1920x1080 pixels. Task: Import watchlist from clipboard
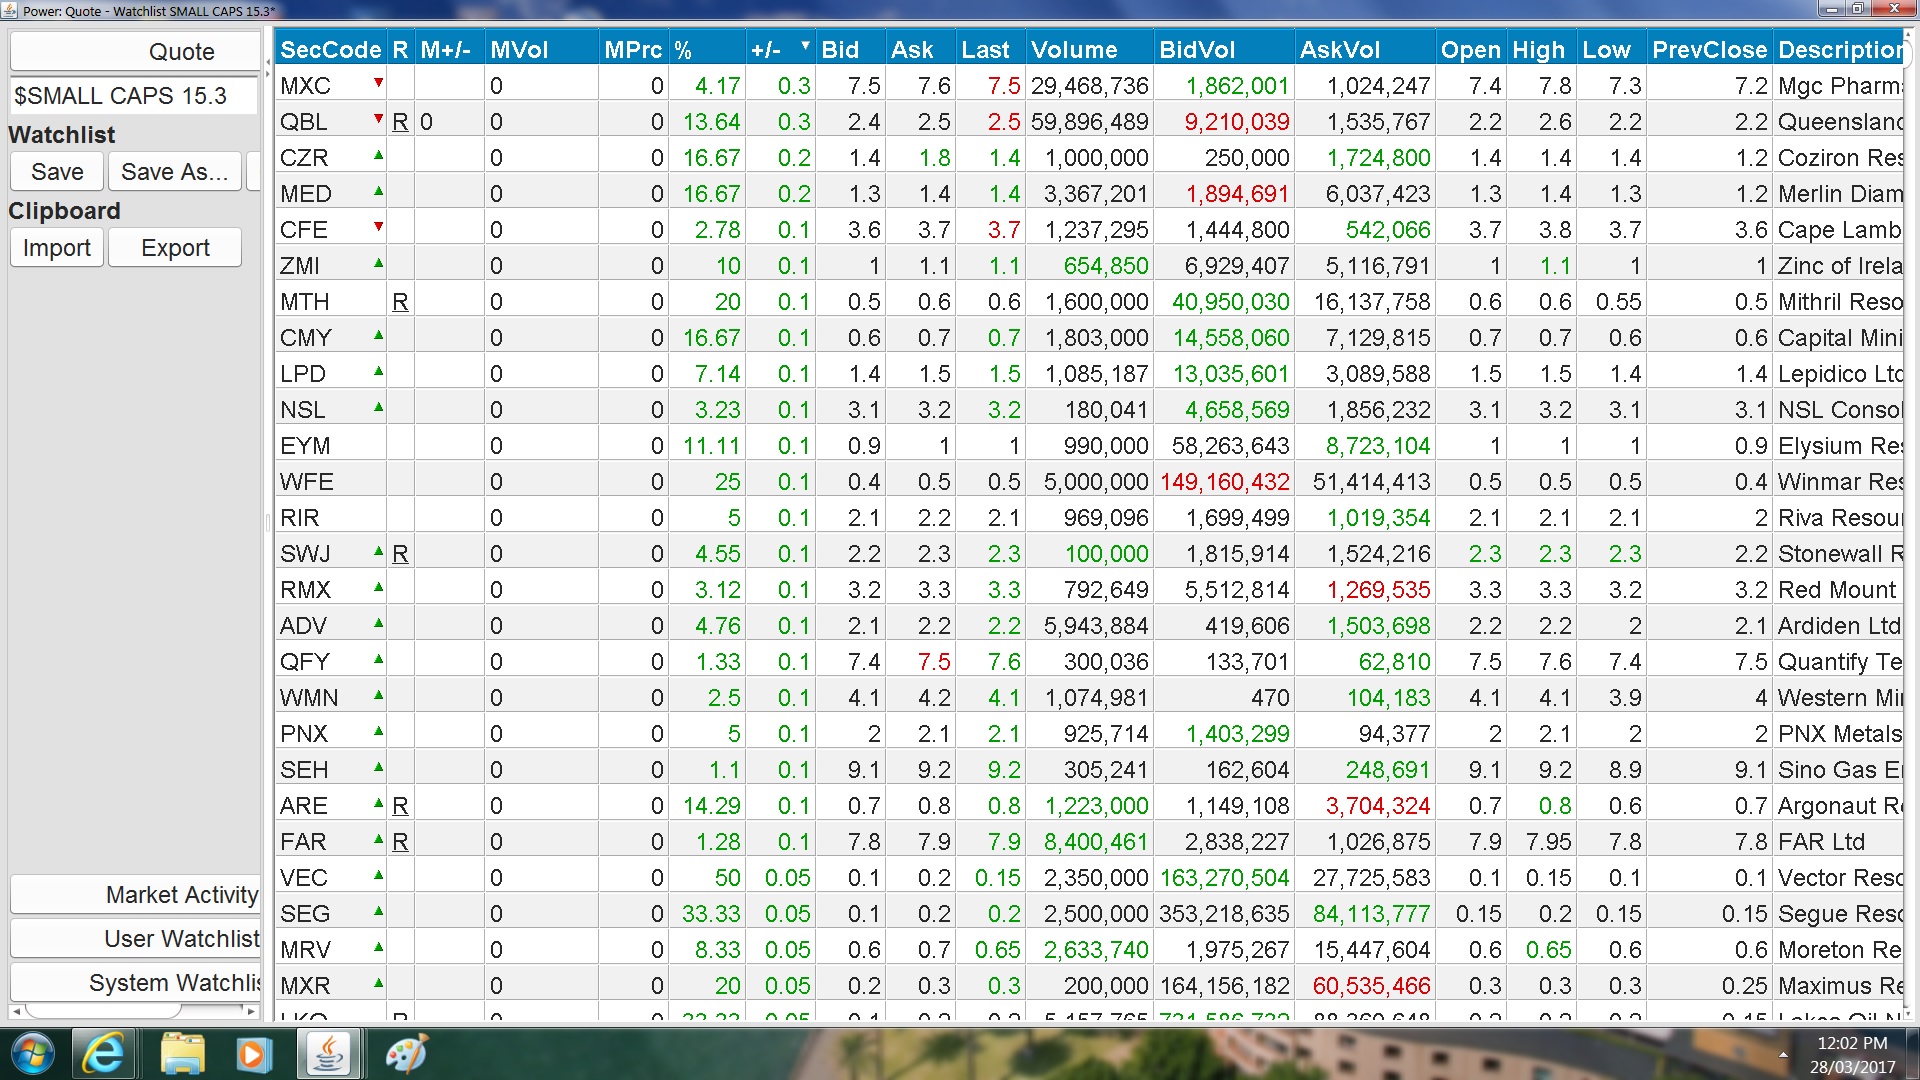[x=57, y=248]
